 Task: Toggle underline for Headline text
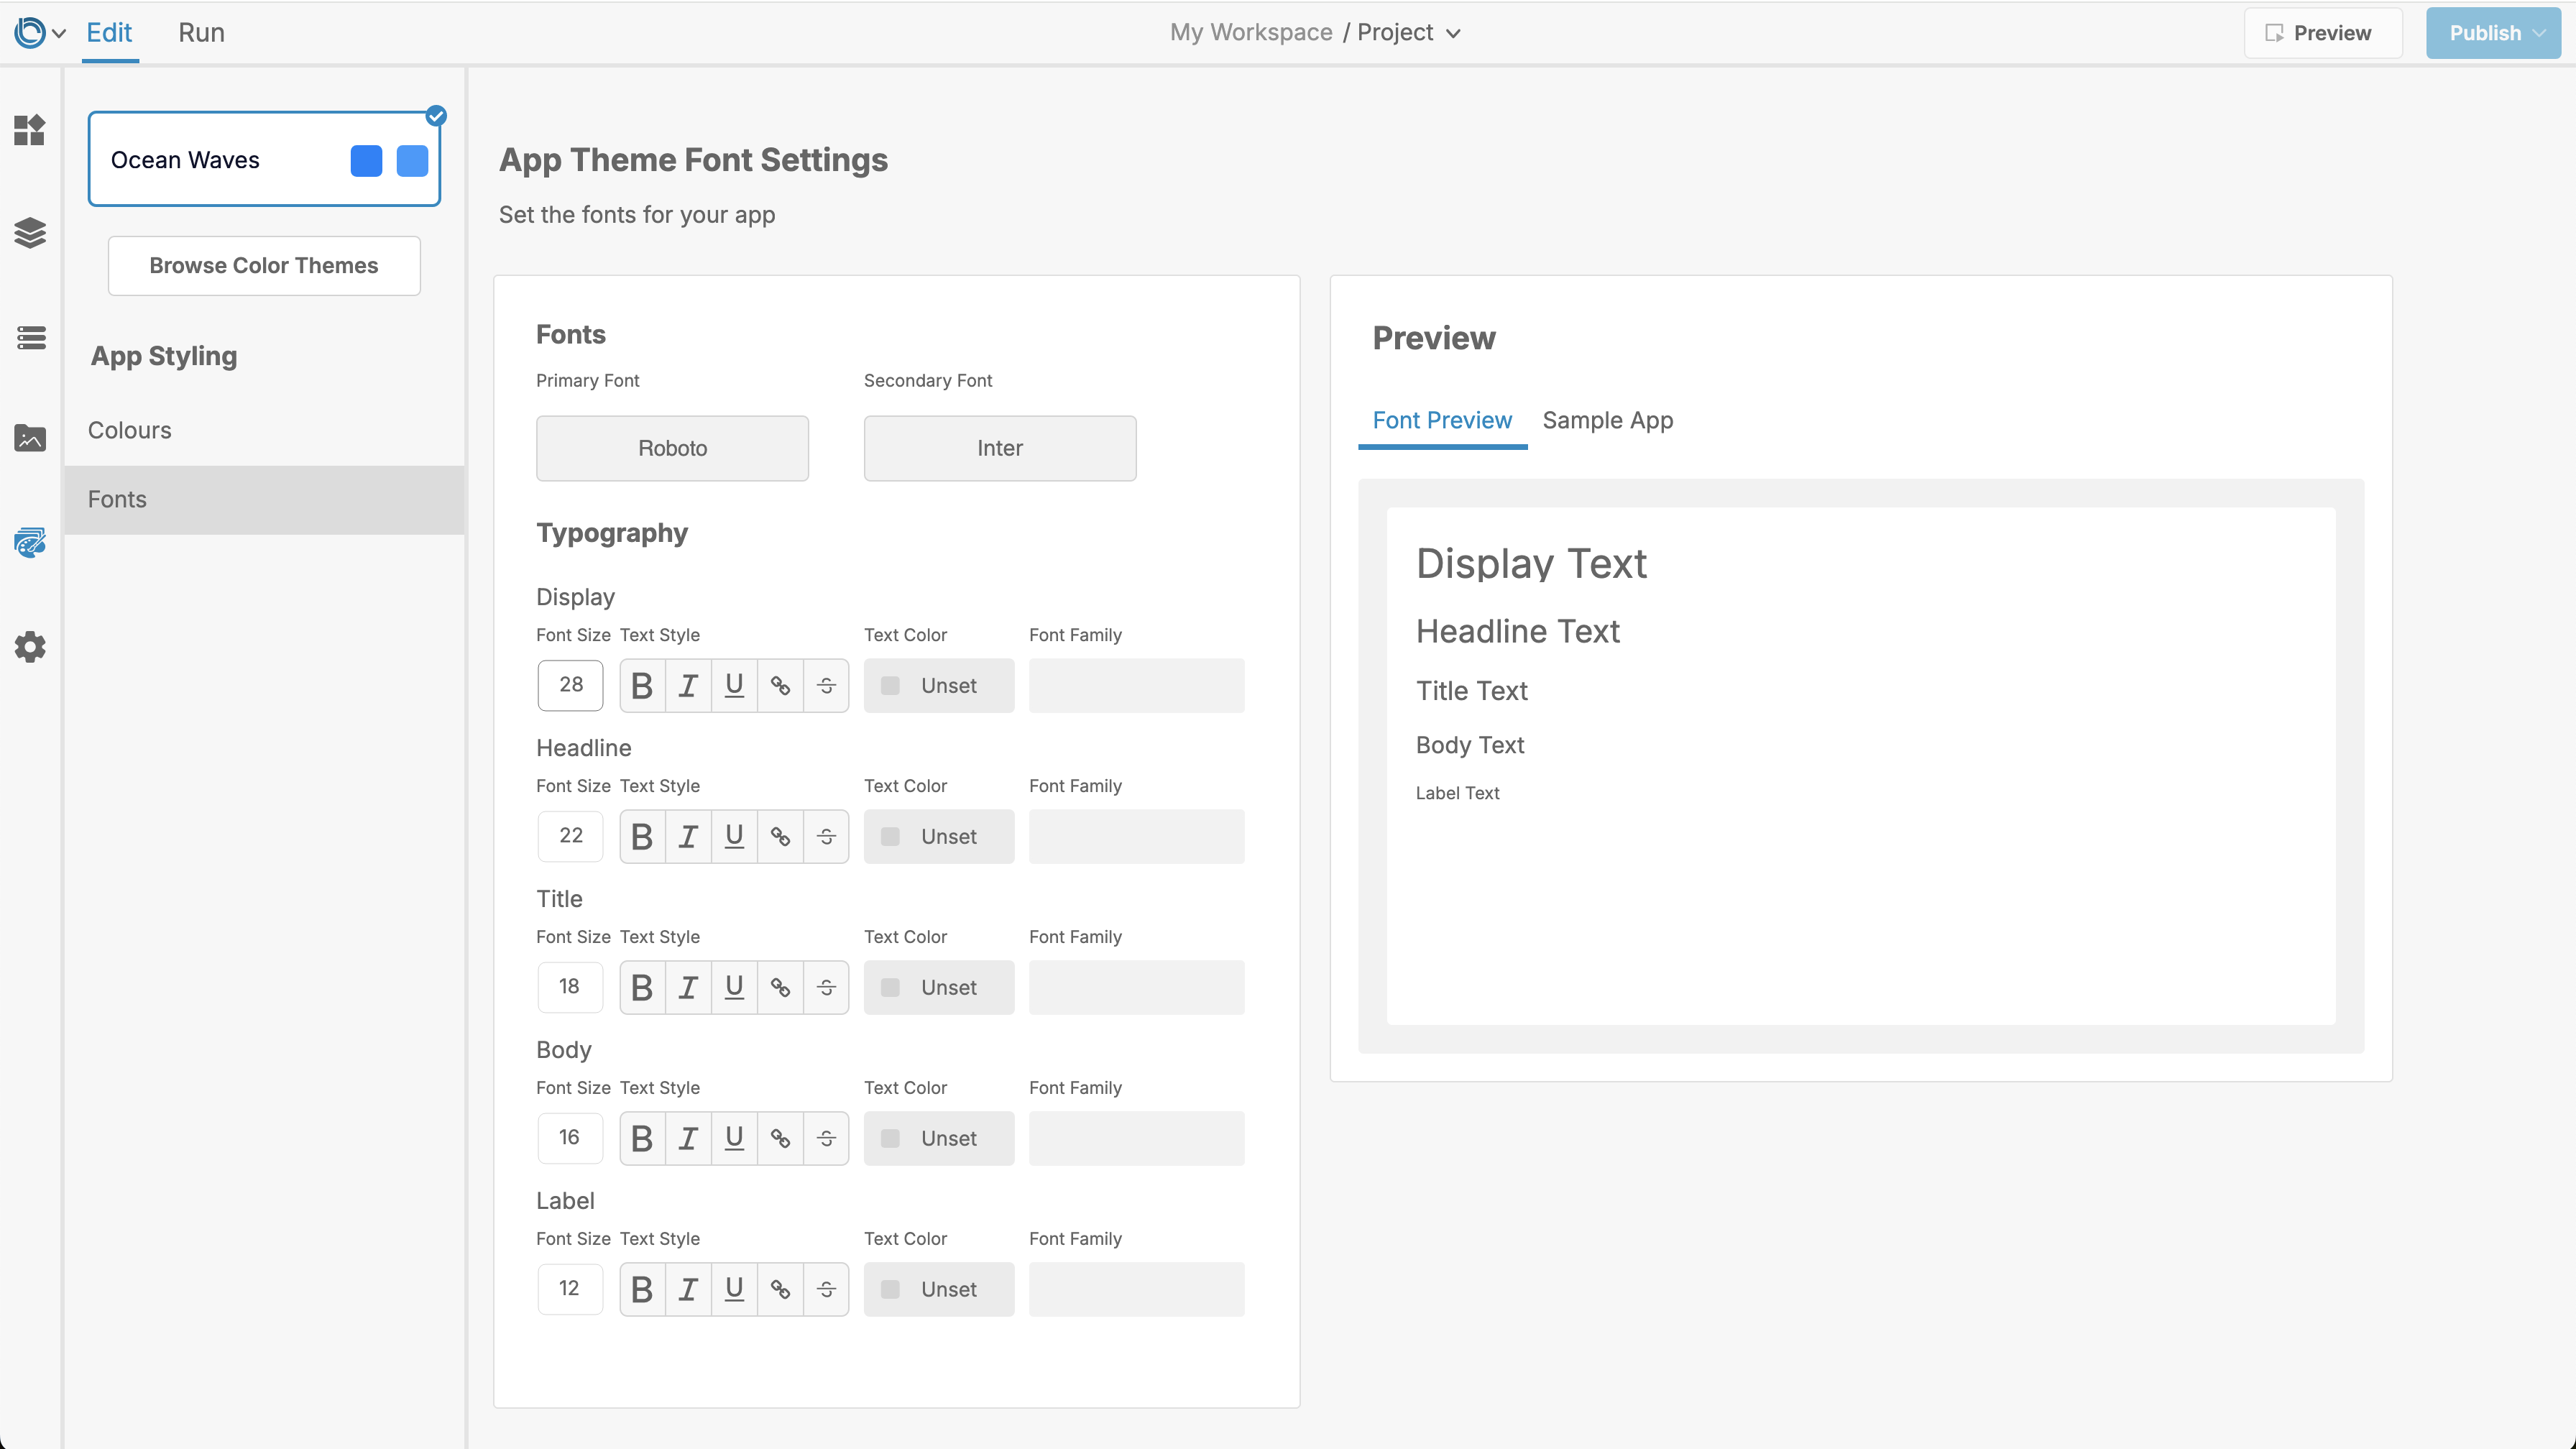point(734,837)
